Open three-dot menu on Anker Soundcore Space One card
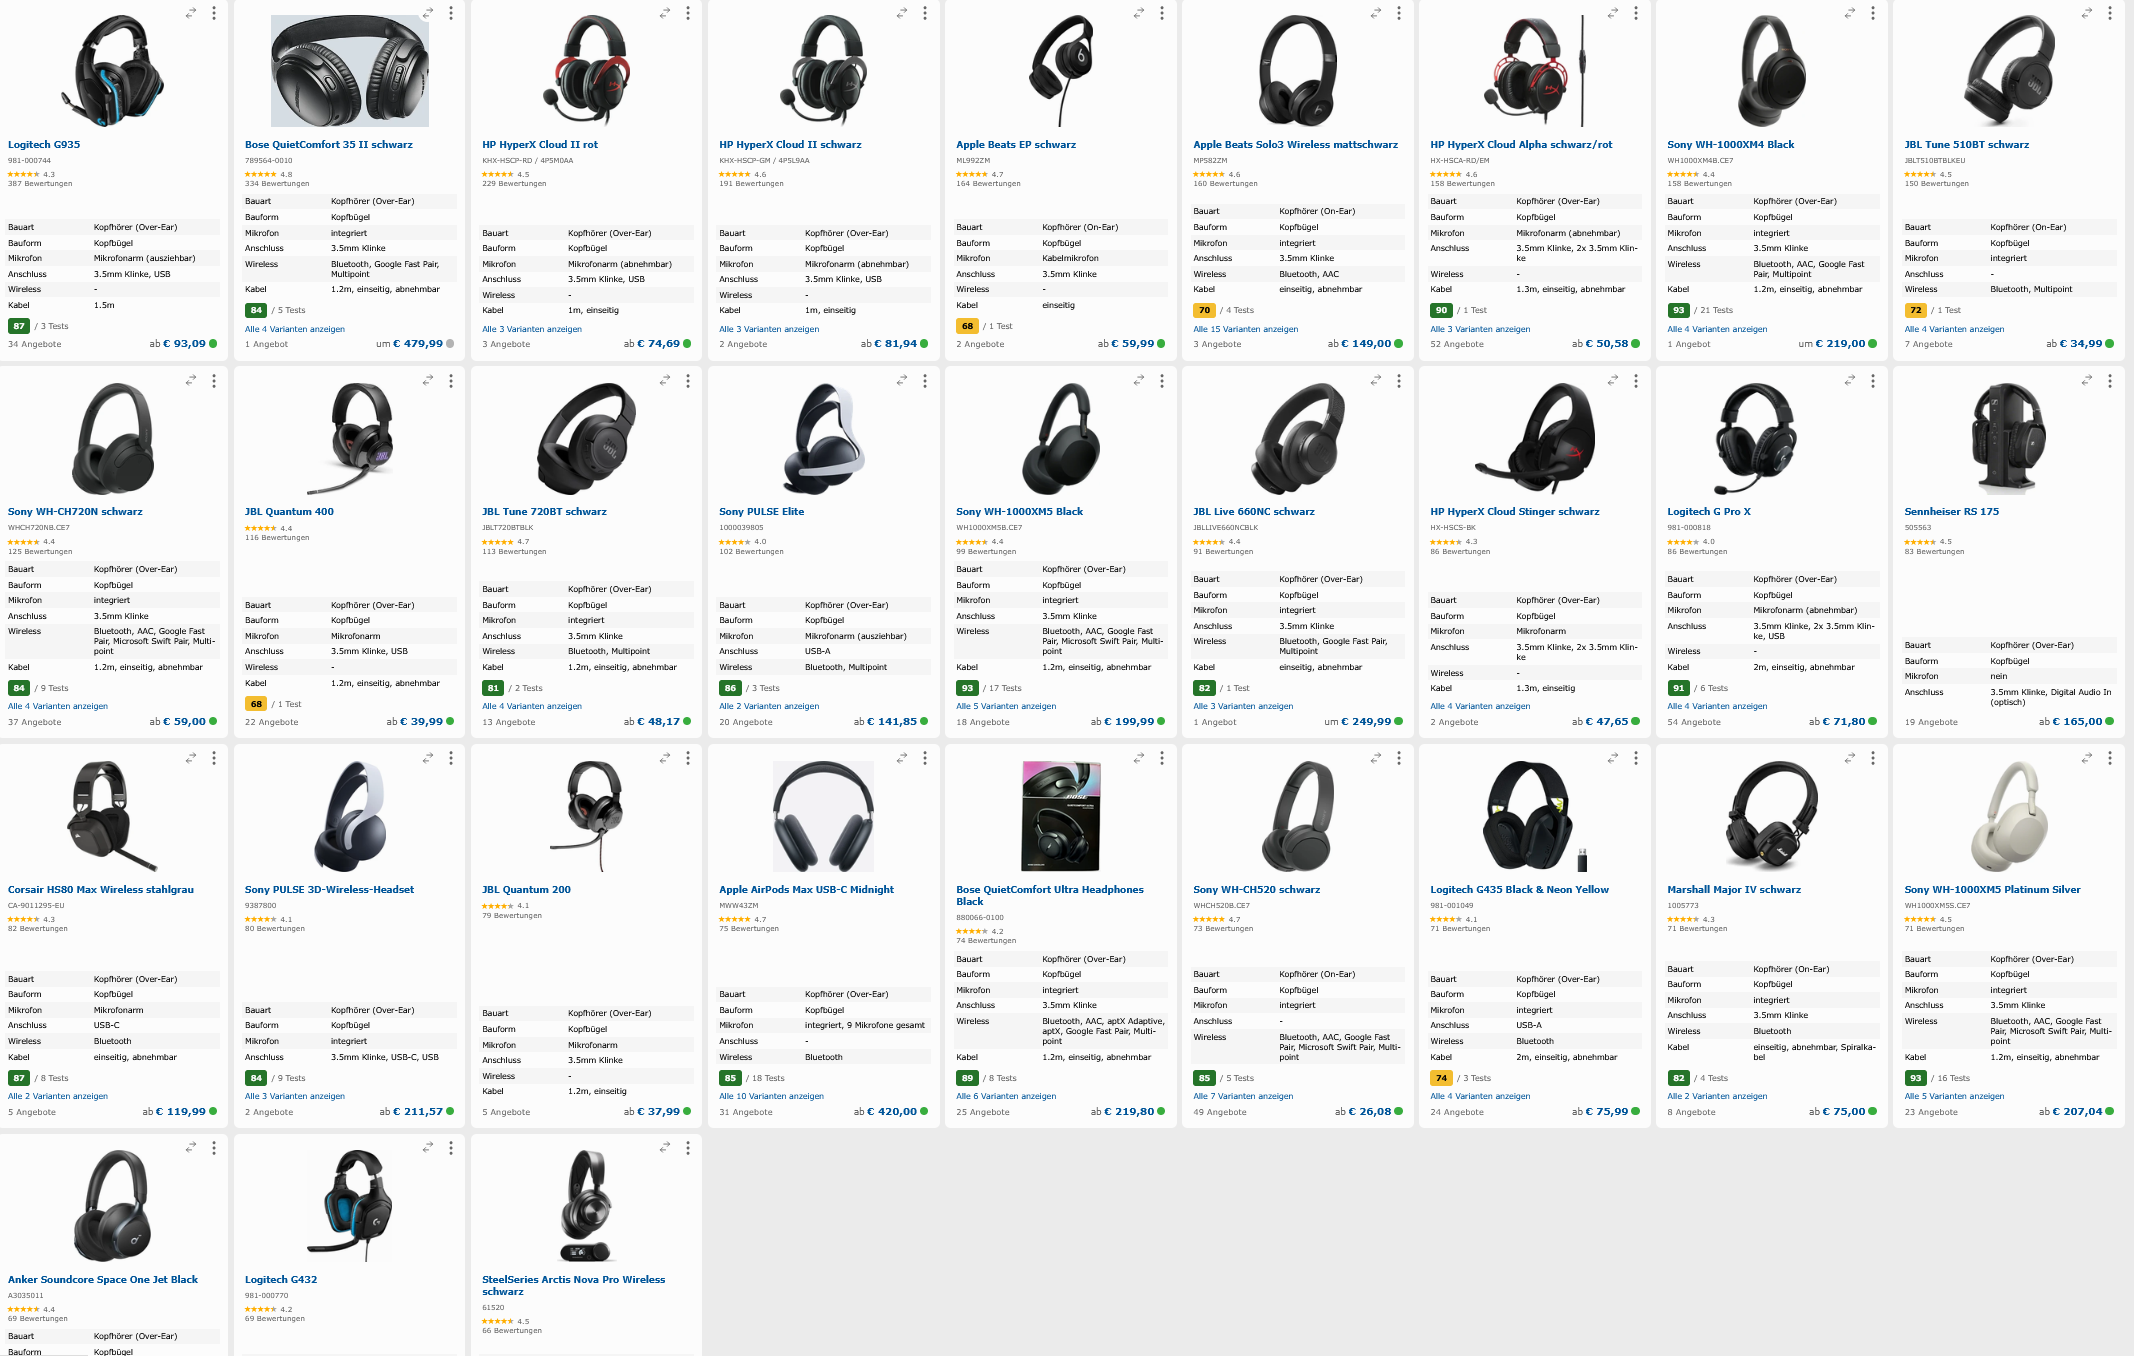This screenshot has height=1356, width=2134. pyautogui.click(x=214, y=1148)
